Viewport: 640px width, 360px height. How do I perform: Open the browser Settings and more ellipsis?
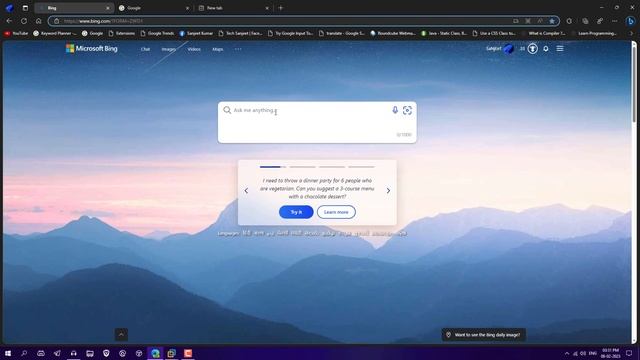tap(615, 21)
